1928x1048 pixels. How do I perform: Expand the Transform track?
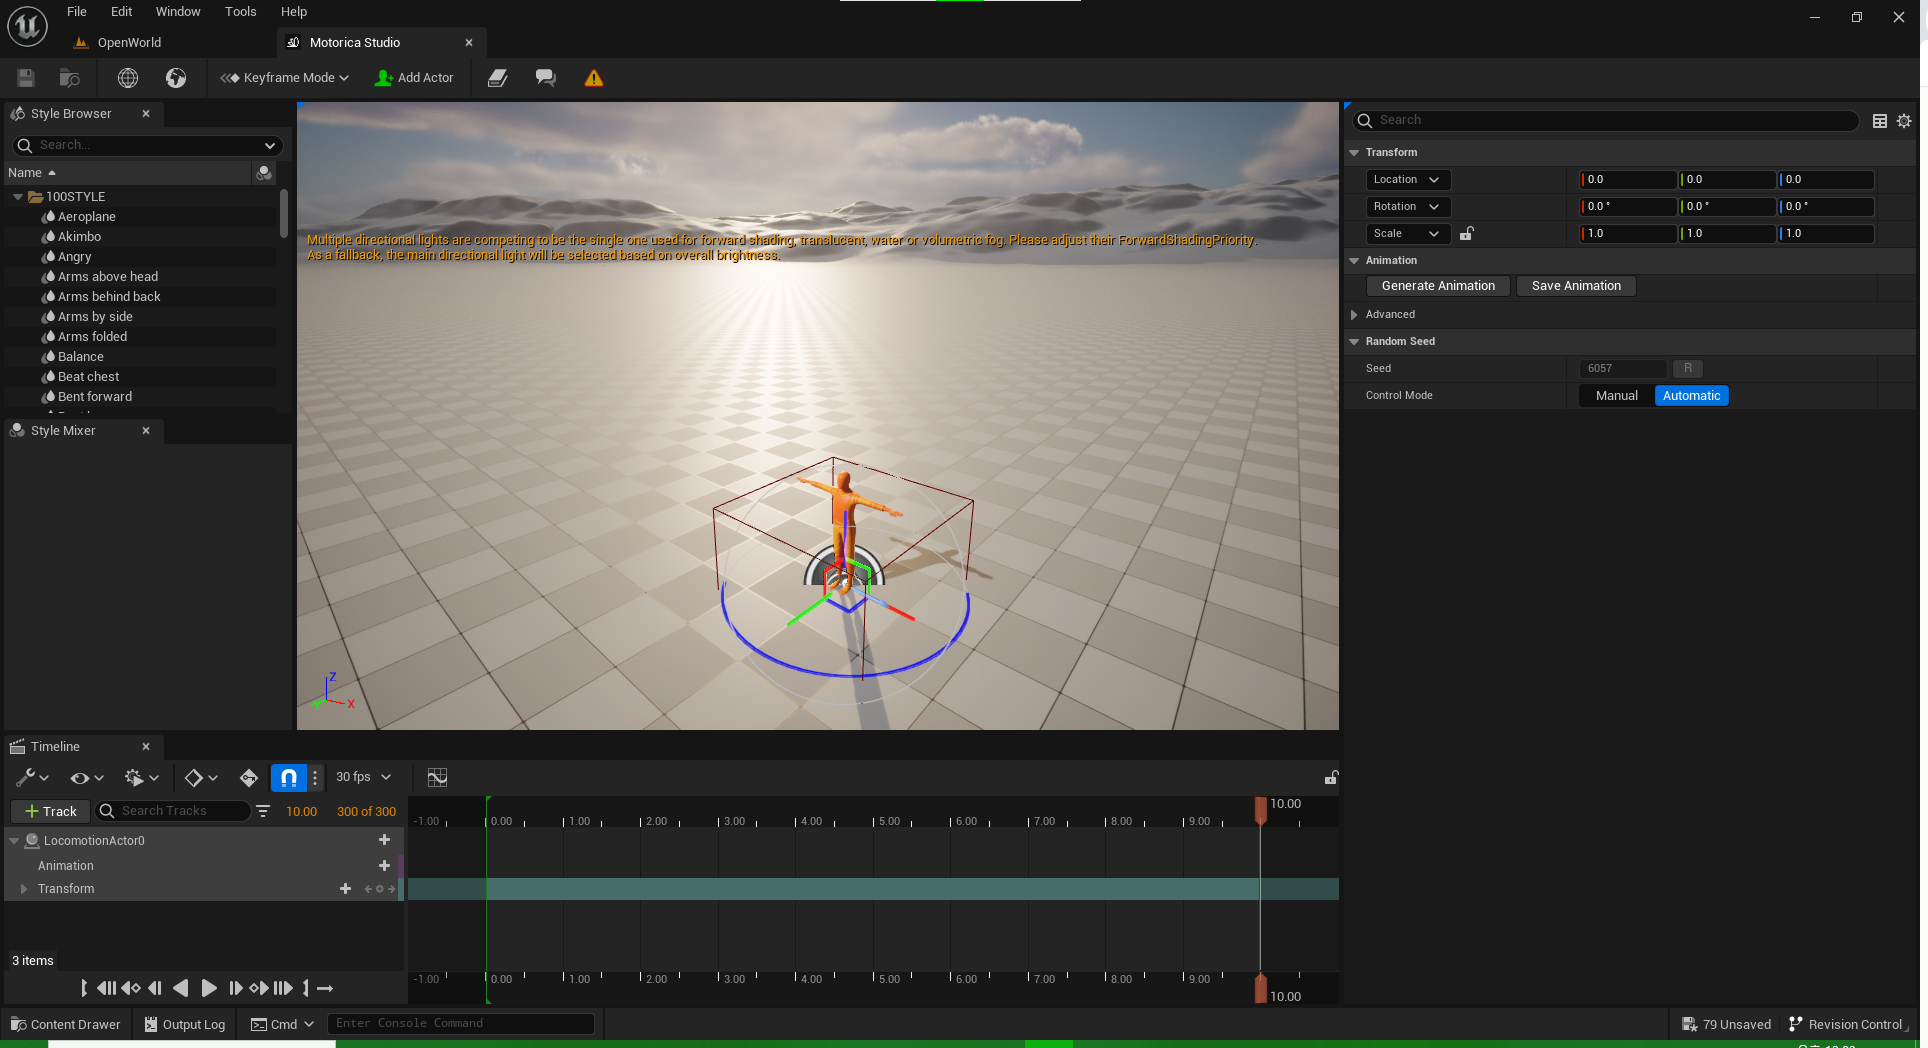(23, 889)
